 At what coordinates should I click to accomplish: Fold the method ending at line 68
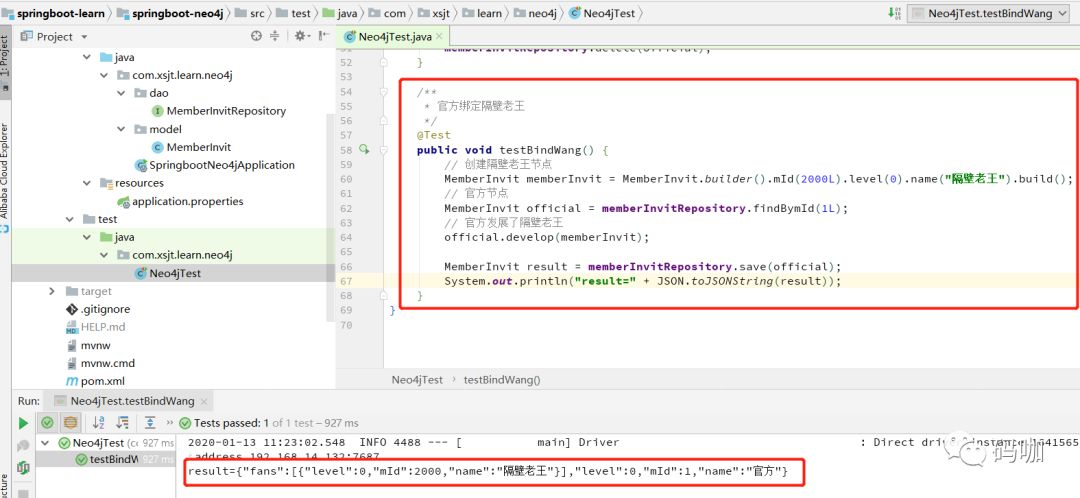pyautogui.click(x=383, y=295)
